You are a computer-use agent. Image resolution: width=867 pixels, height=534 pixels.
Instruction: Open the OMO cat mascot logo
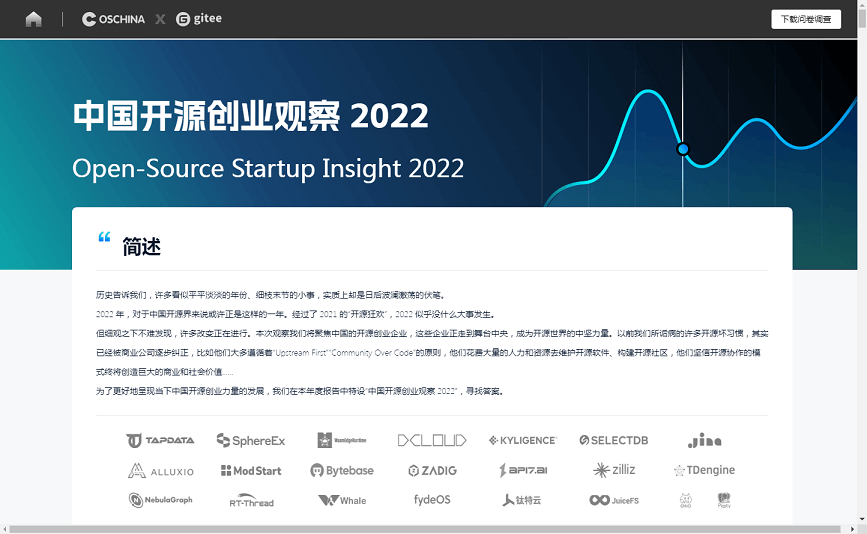pos(686,500)
